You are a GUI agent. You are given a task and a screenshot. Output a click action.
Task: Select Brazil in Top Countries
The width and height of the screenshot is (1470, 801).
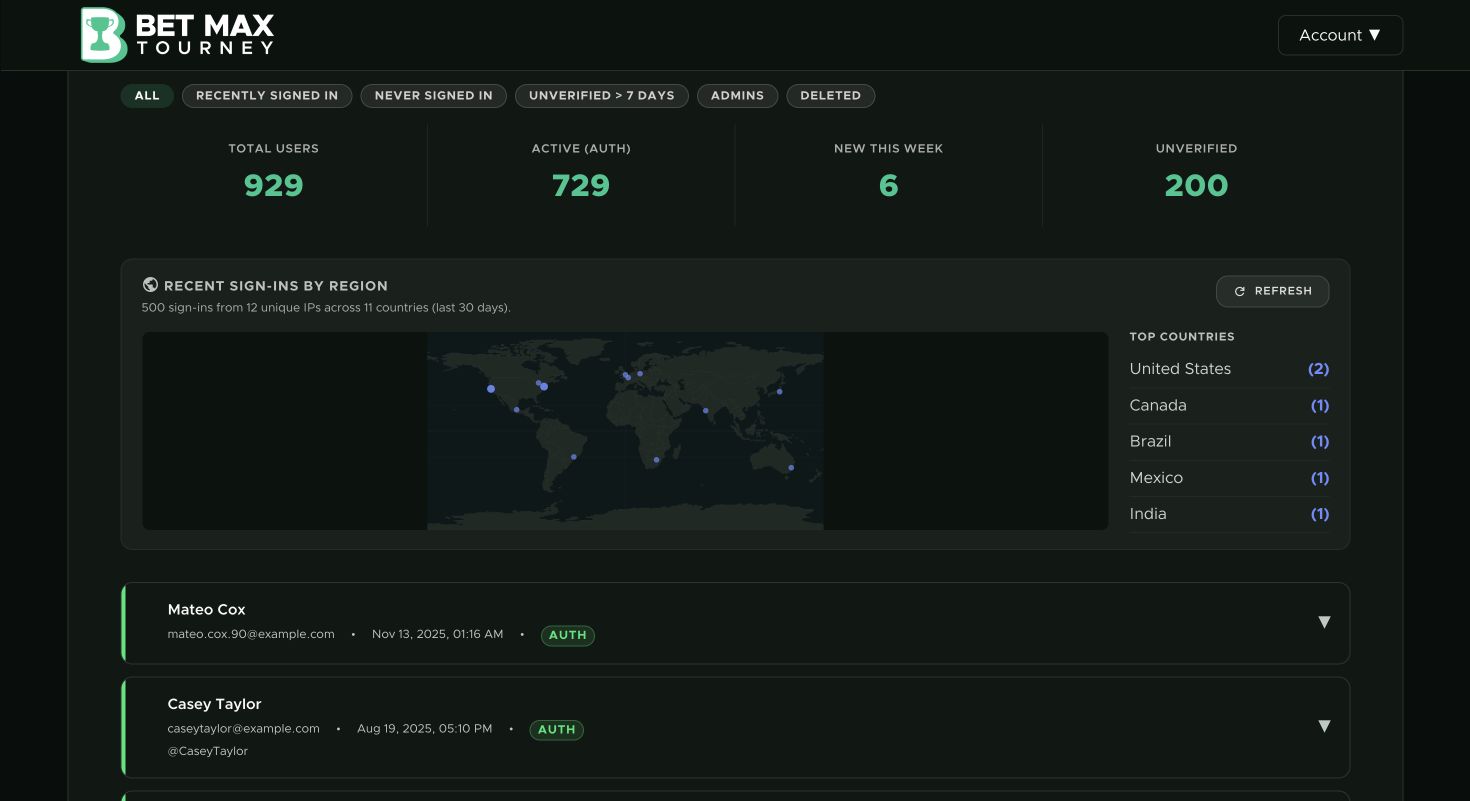pyautogui.click(x=1229, y=441)
